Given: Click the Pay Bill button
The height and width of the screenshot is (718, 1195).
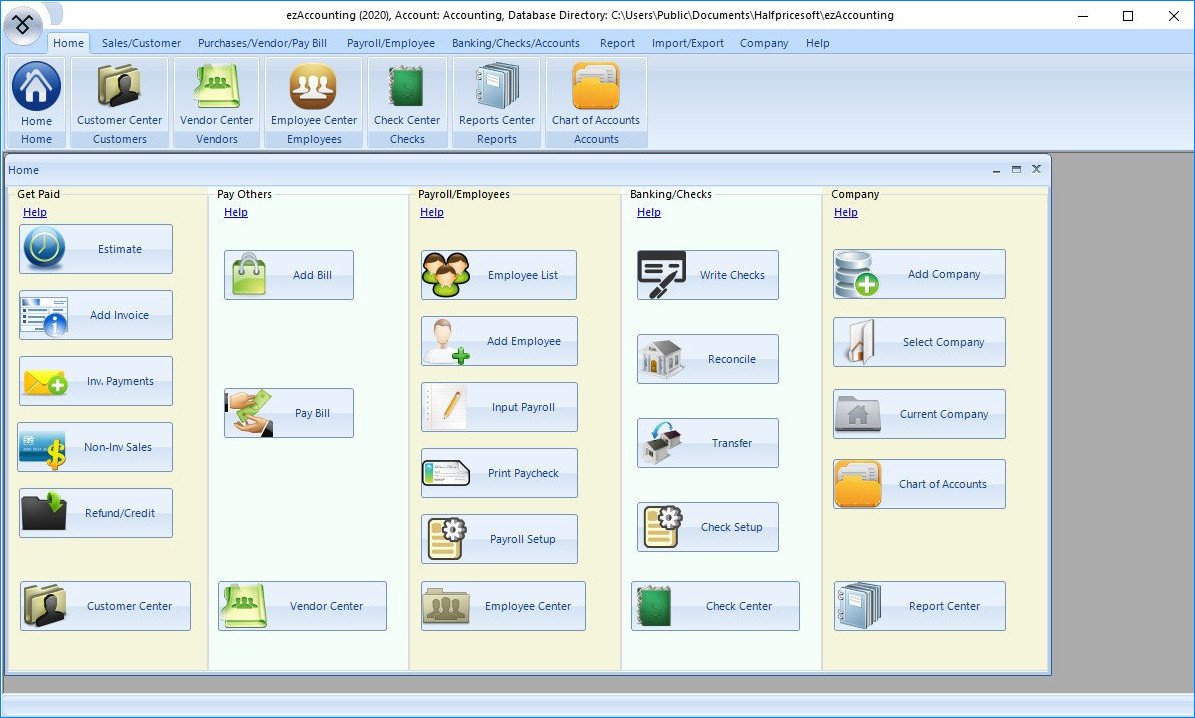Looking at the screenshot, I should (289, 413).
